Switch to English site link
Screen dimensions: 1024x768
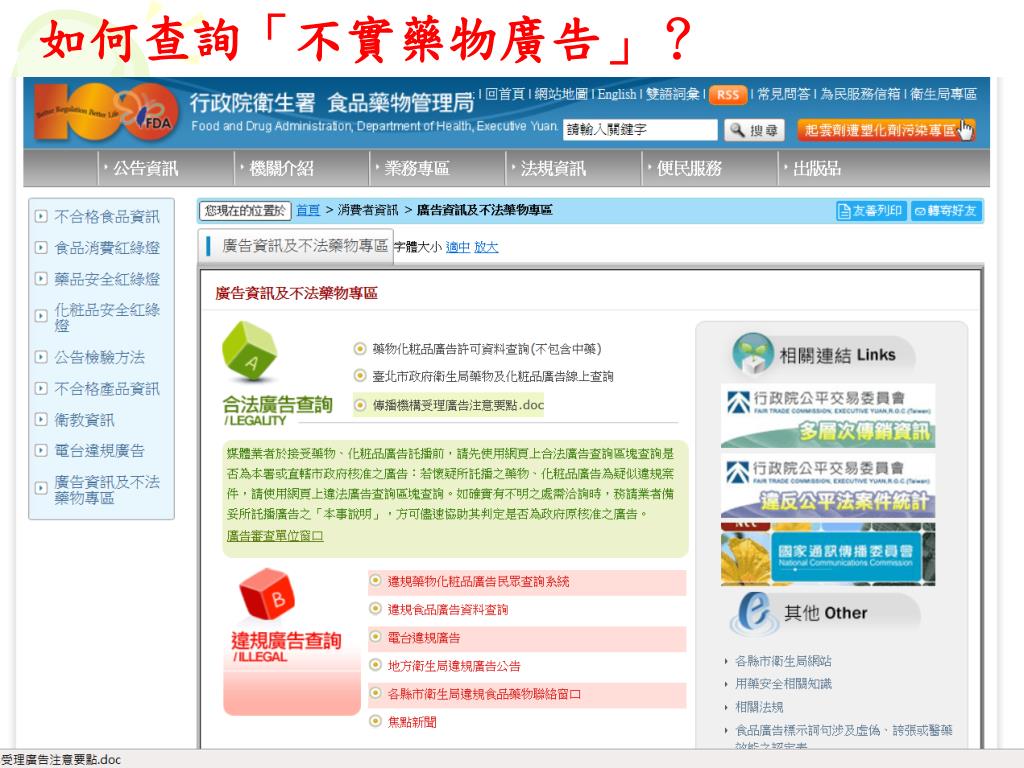616,94
